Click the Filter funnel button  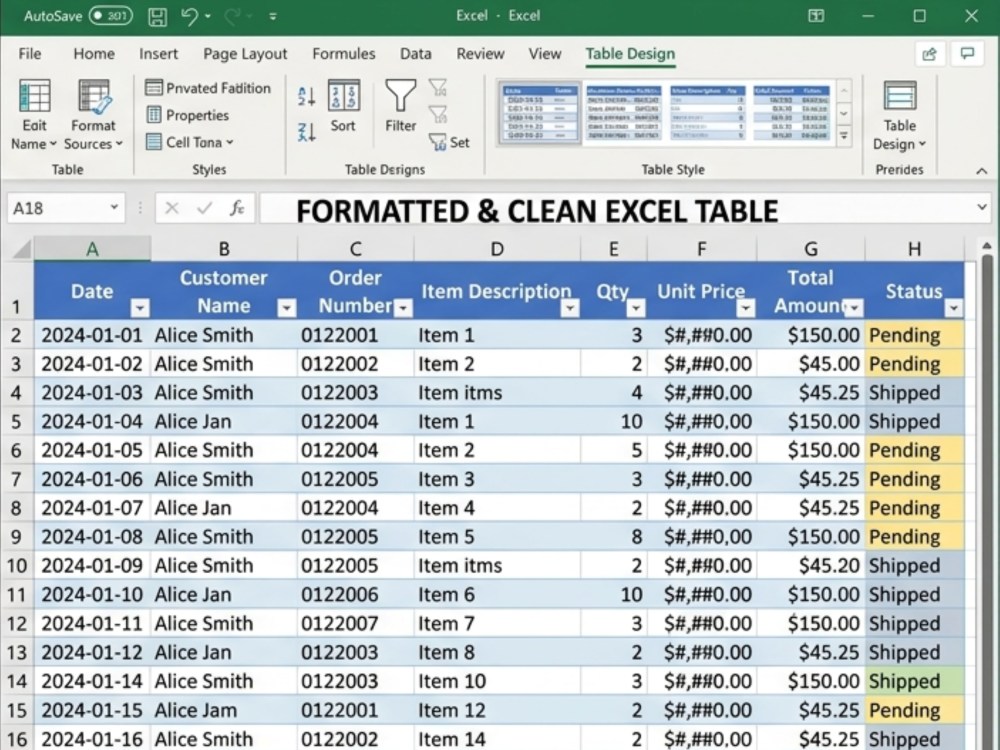[x=401, y=106]
